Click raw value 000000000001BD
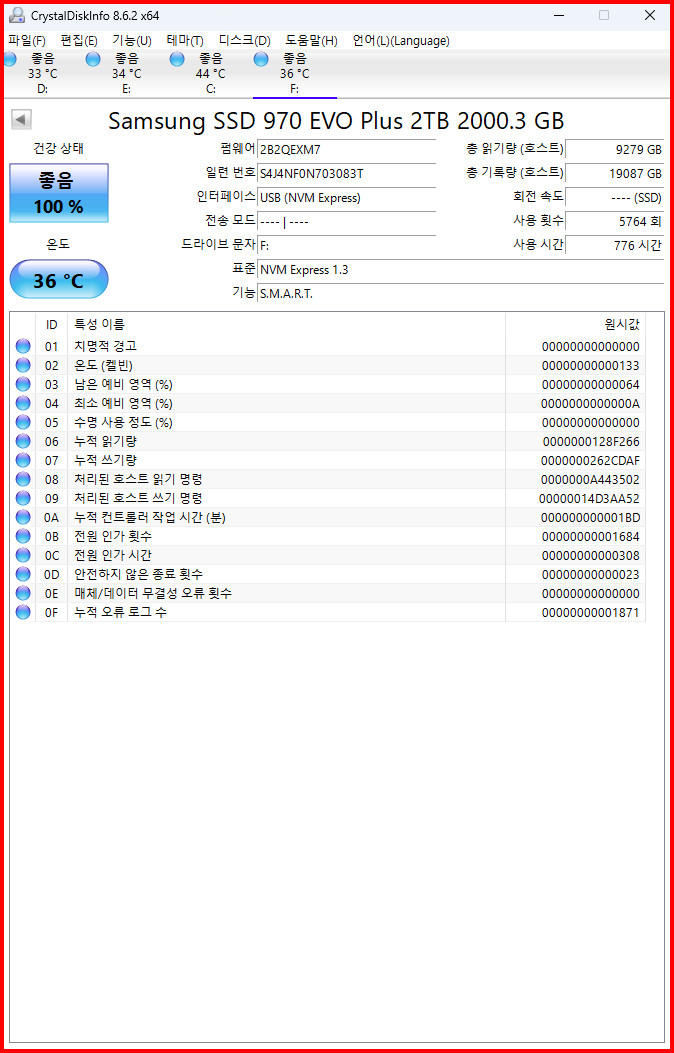674x1053 pixels. [x=590, y=518]
